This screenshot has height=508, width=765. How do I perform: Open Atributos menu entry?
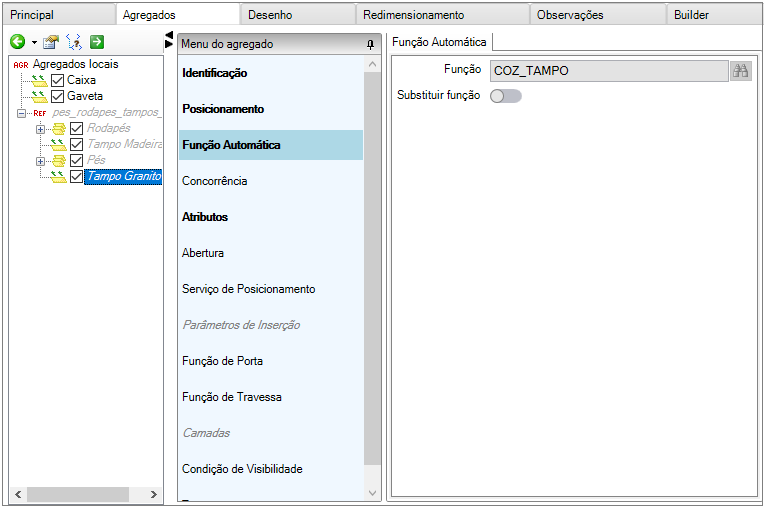pyautogui.click(x=271, y=217)
